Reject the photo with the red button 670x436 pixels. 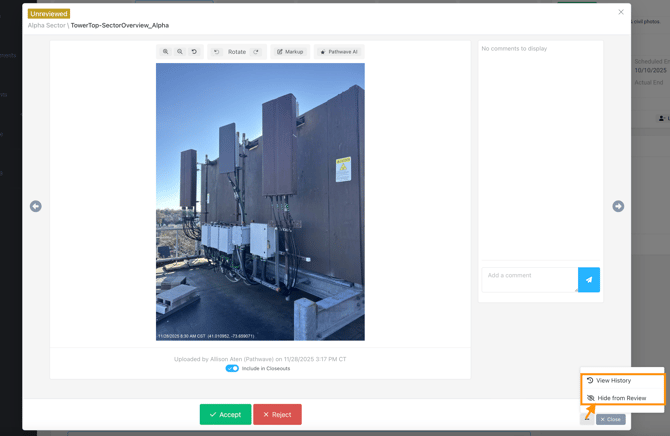pyautogui.click(x=277, y=414)
